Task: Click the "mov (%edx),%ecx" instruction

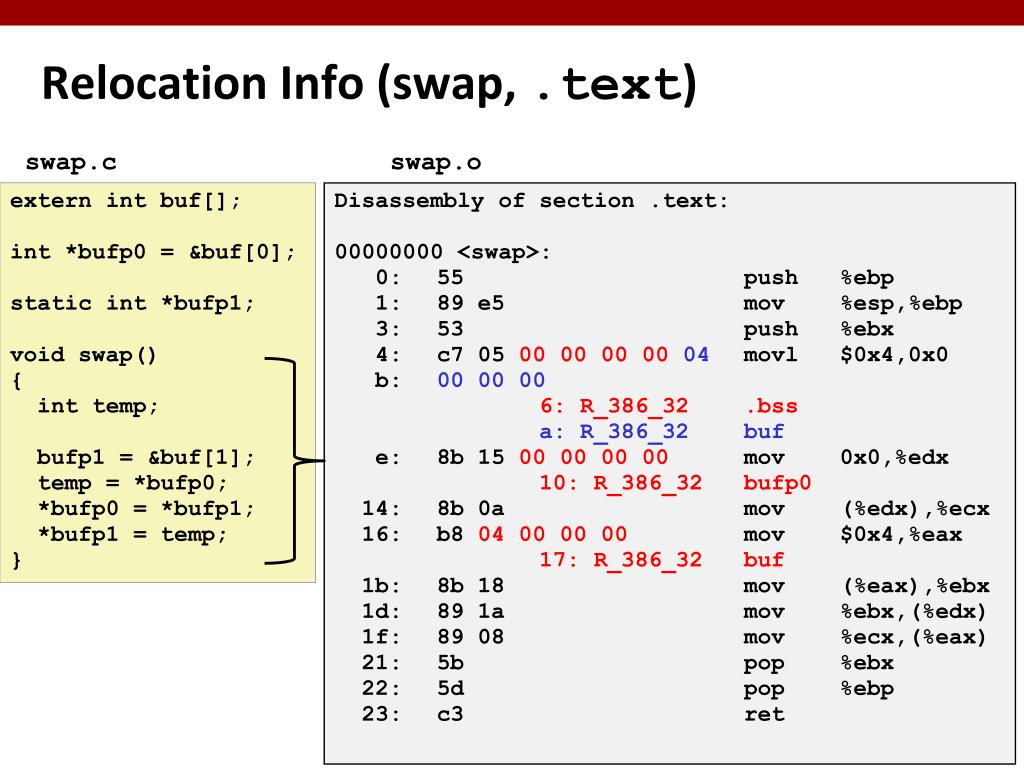Action: (866, 509)
